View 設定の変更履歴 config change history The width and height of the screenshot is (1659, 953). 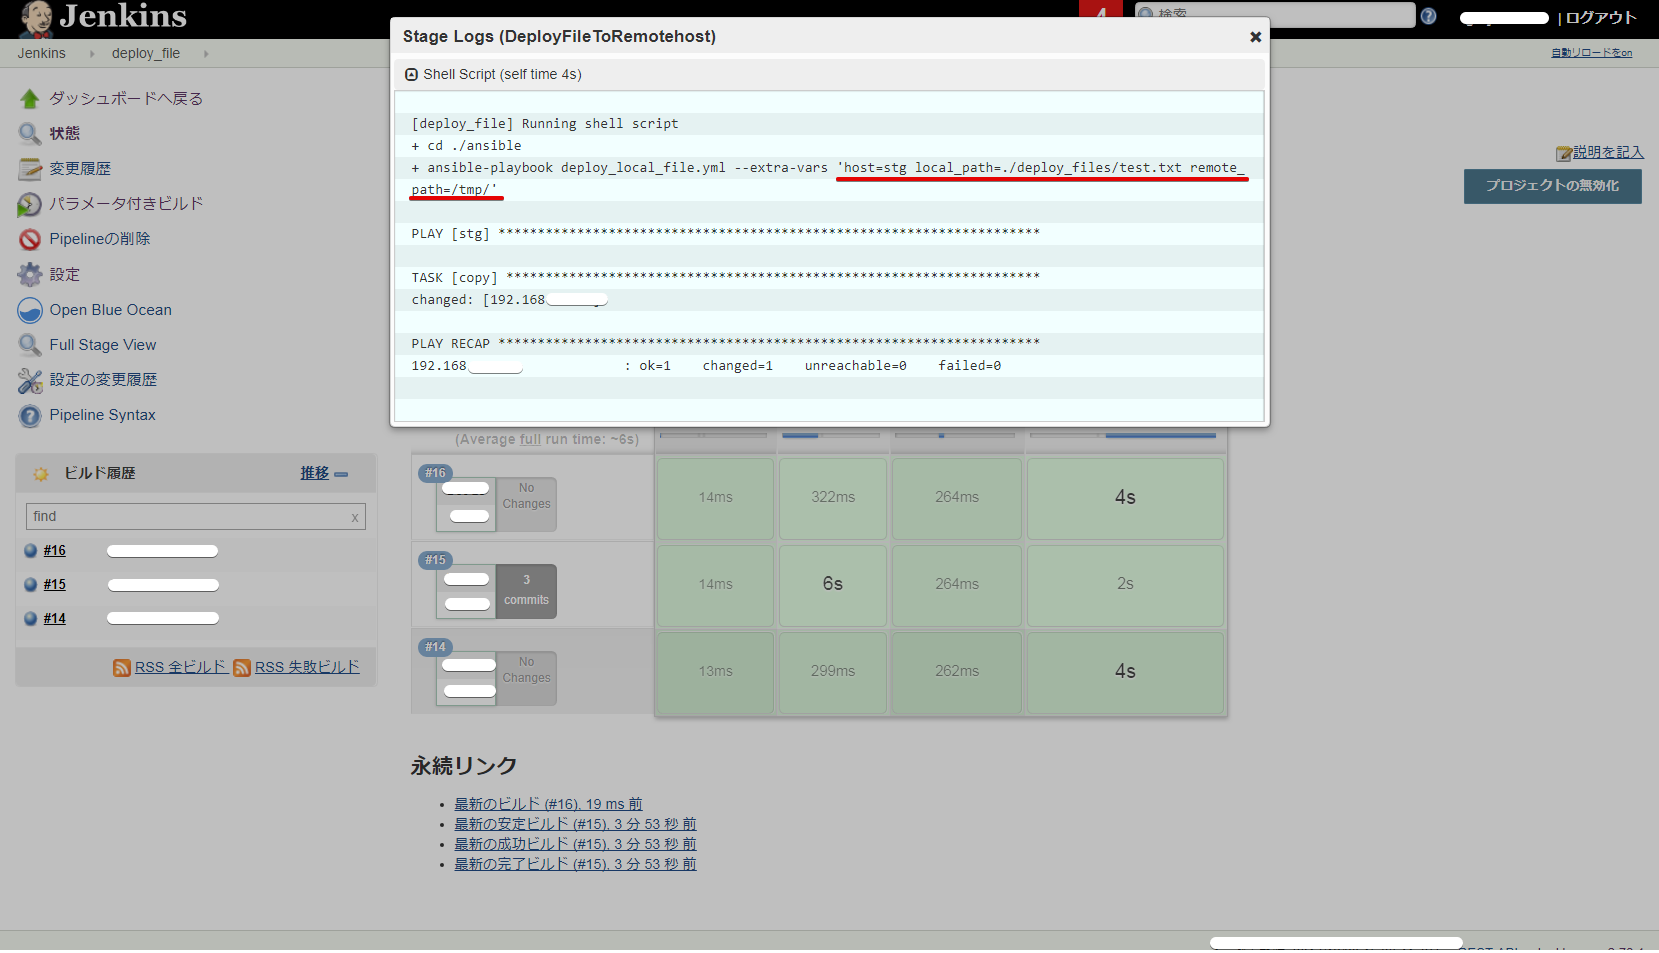tap(104, 379)
